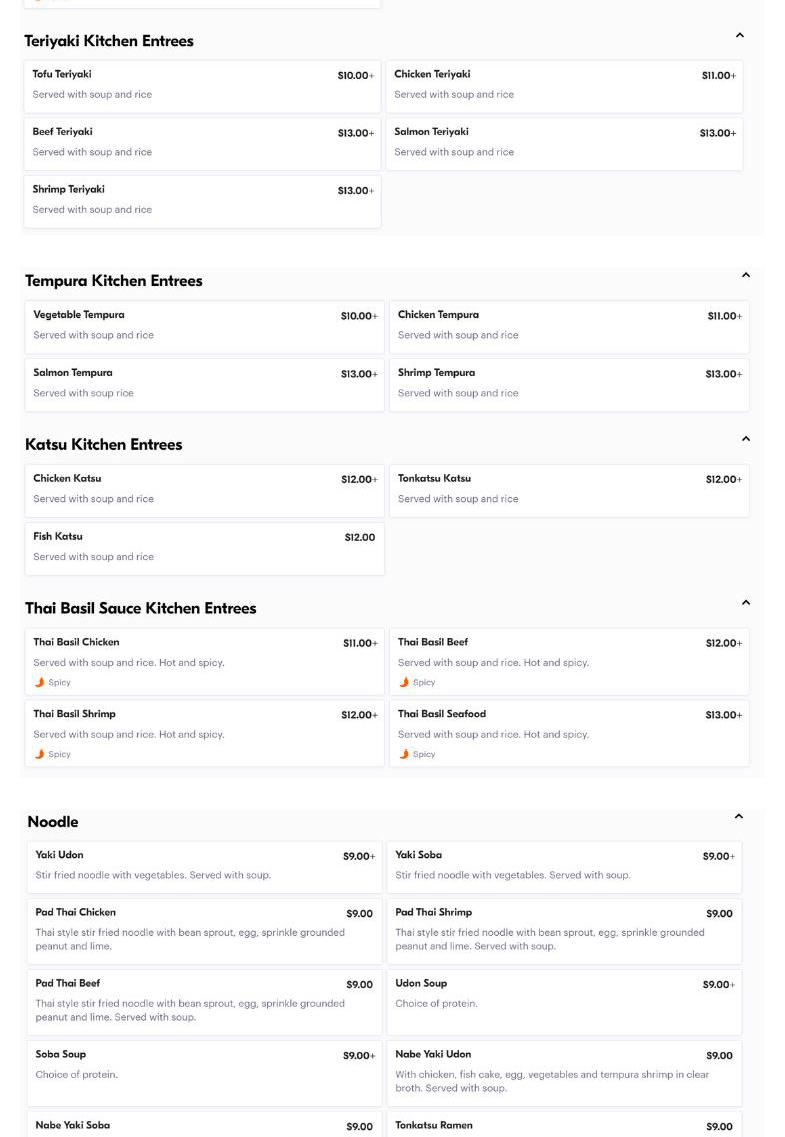Choose Pad Thai Shrimp noodle dish
The width and height of the screenshot is (785, 1137).
click(x=564, y=930)
